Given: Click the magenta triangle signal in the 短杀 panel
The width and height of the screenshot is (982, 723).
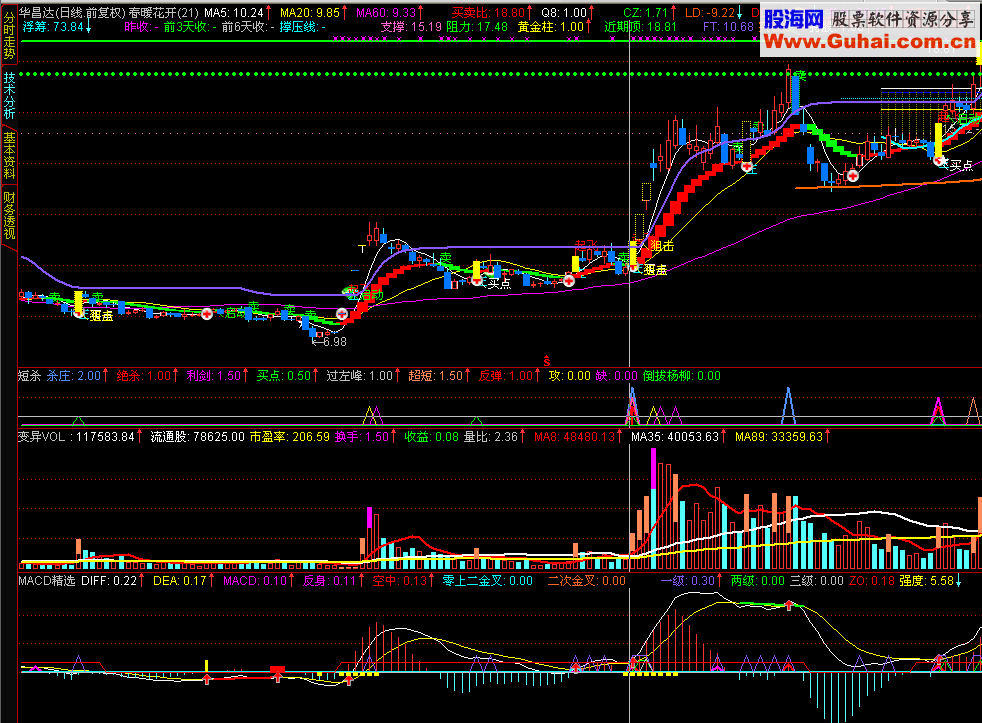Looking at the screenshot, I should 938,410.
